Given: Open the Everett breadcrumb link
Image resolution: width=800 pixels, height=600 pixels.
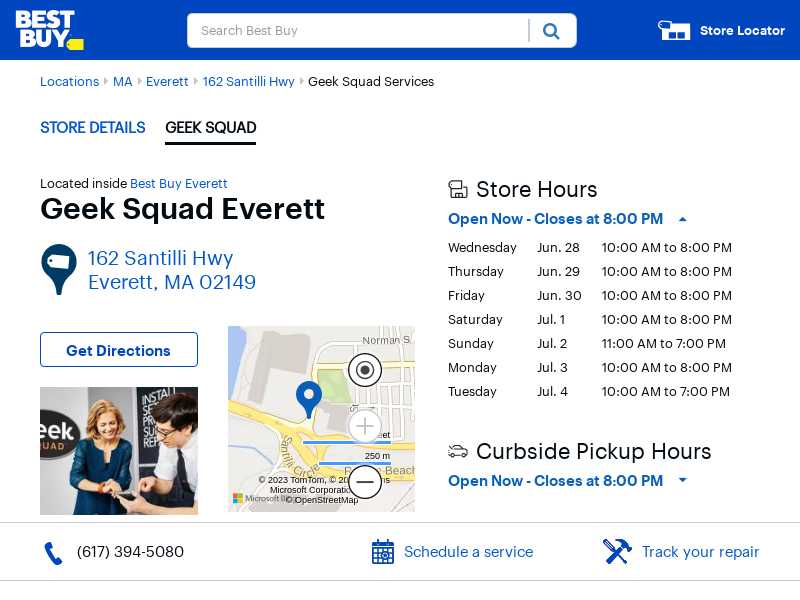Looking at the screenshot, I should pos(167,82).
